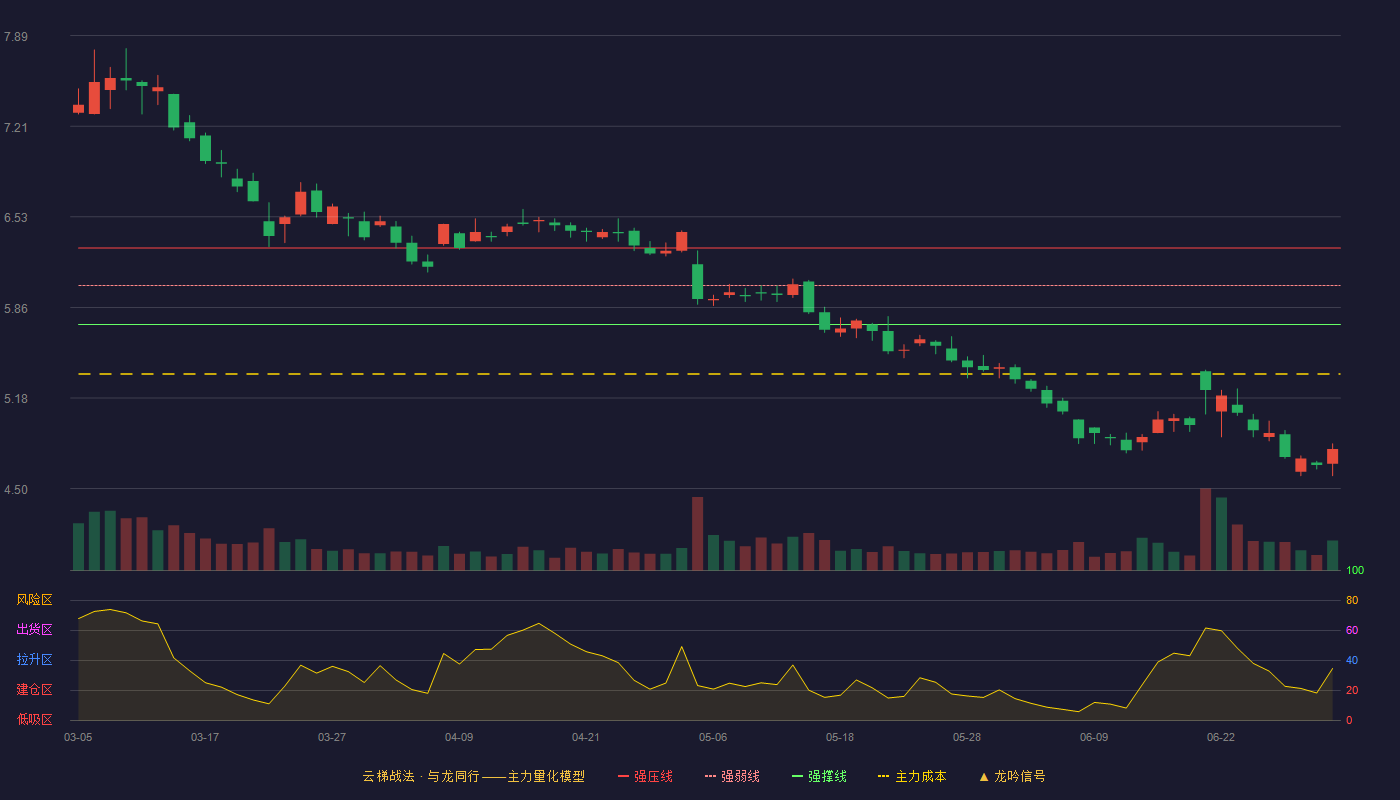Click the 风险区 zone label

34,600
